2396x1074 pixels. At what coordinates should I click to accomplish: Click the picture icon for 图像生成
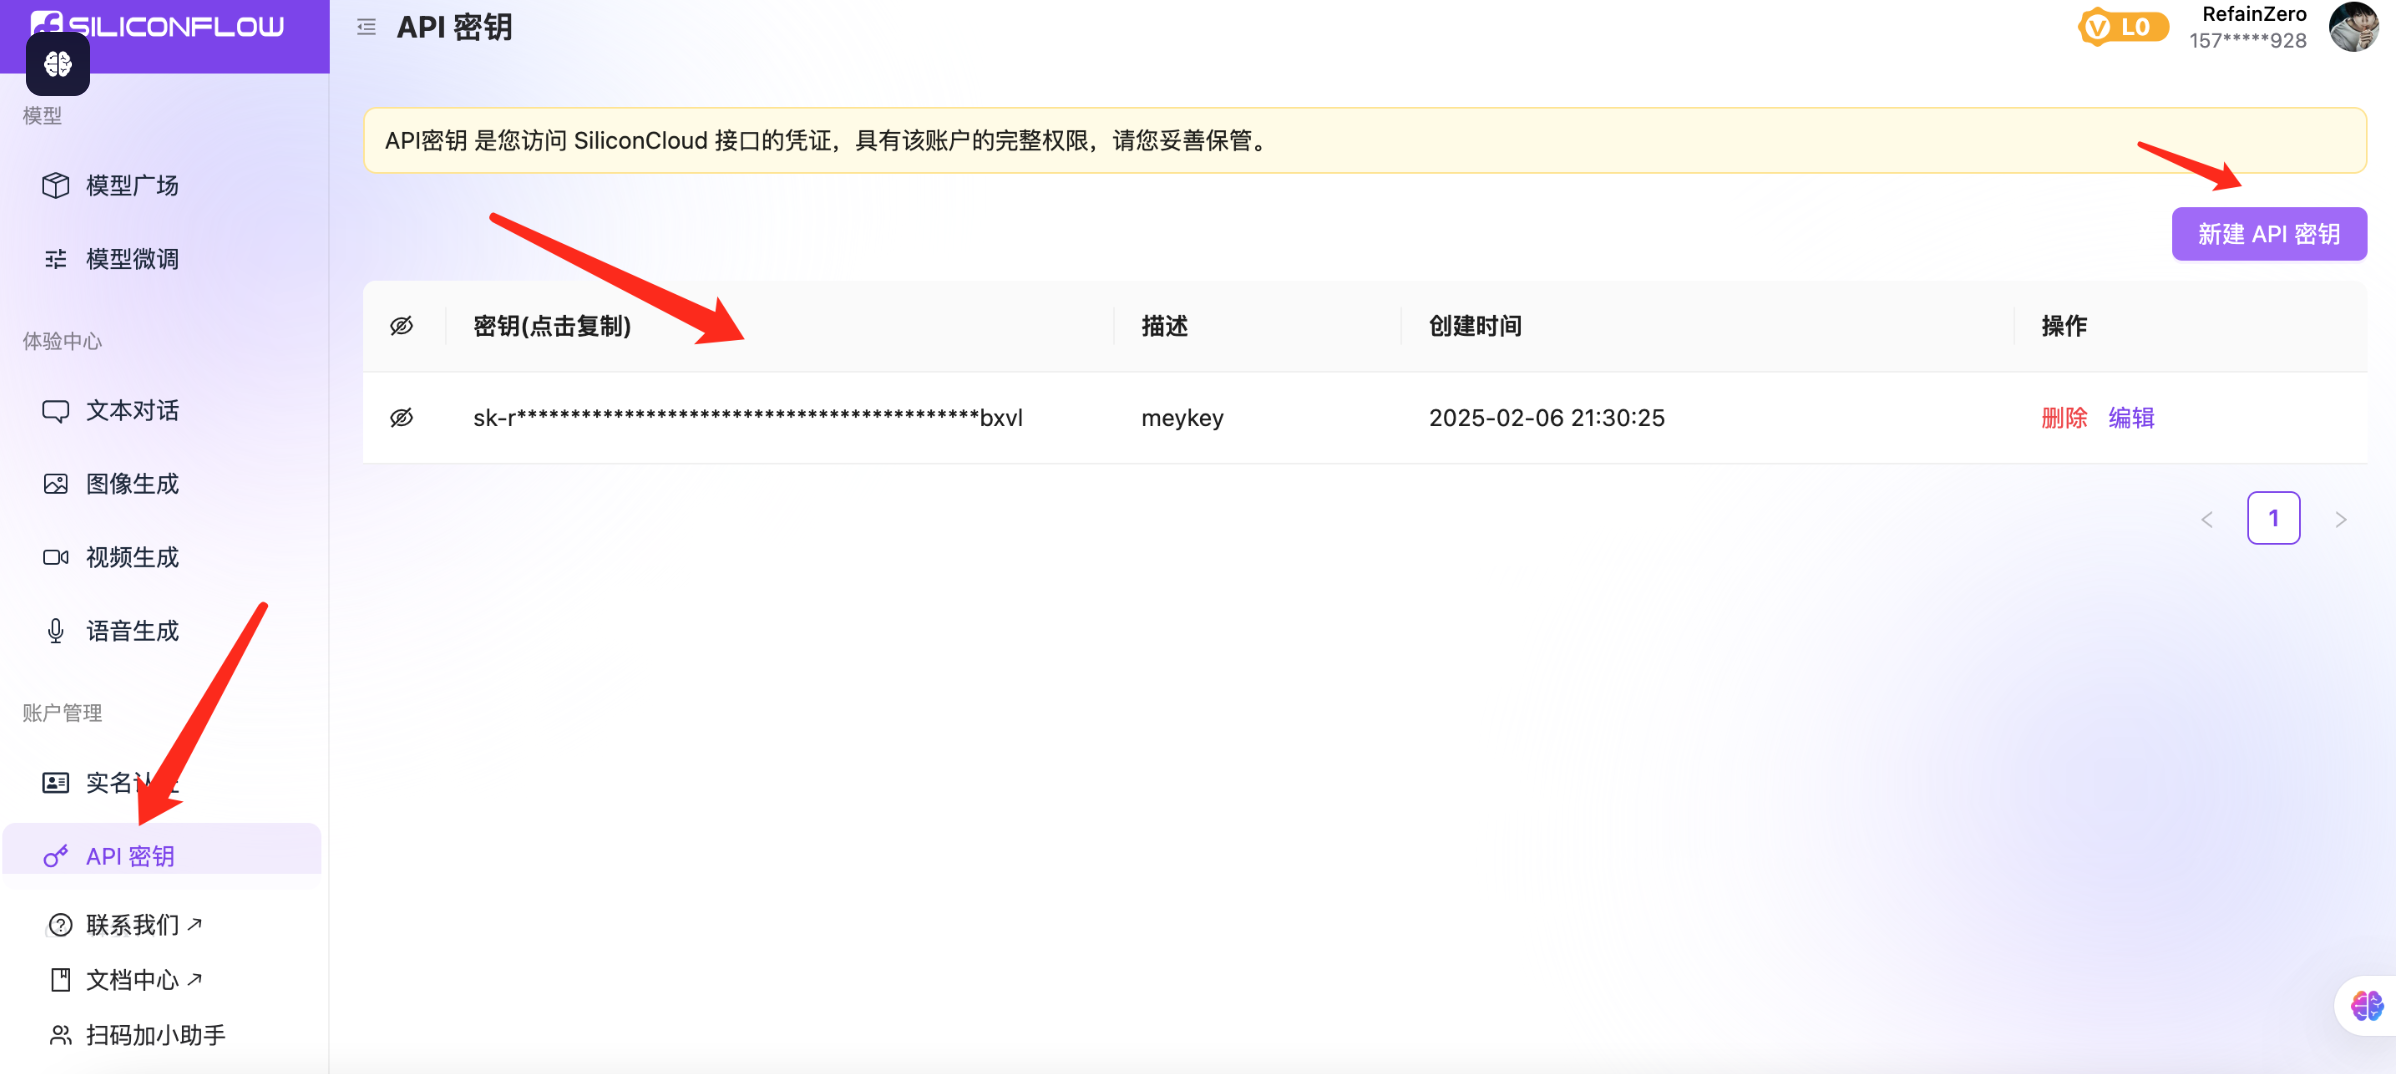(56, 484)
